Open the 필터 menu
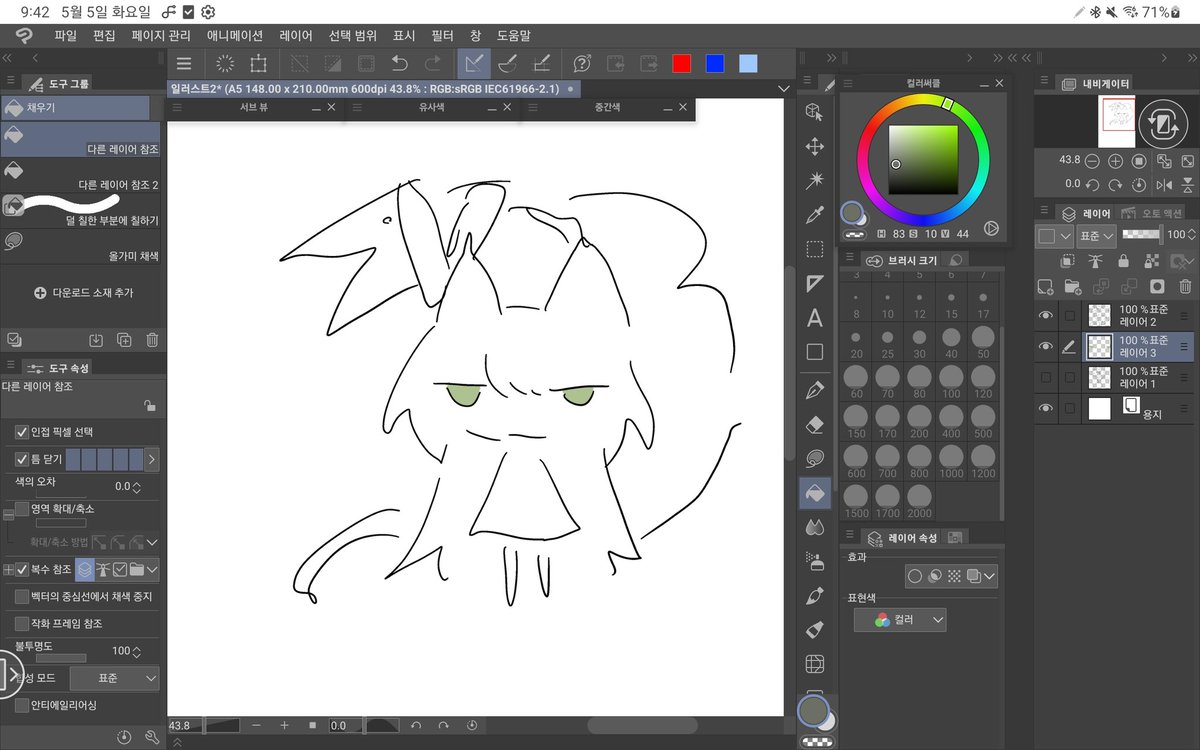The image size is (1200, 750). point(442,36)
